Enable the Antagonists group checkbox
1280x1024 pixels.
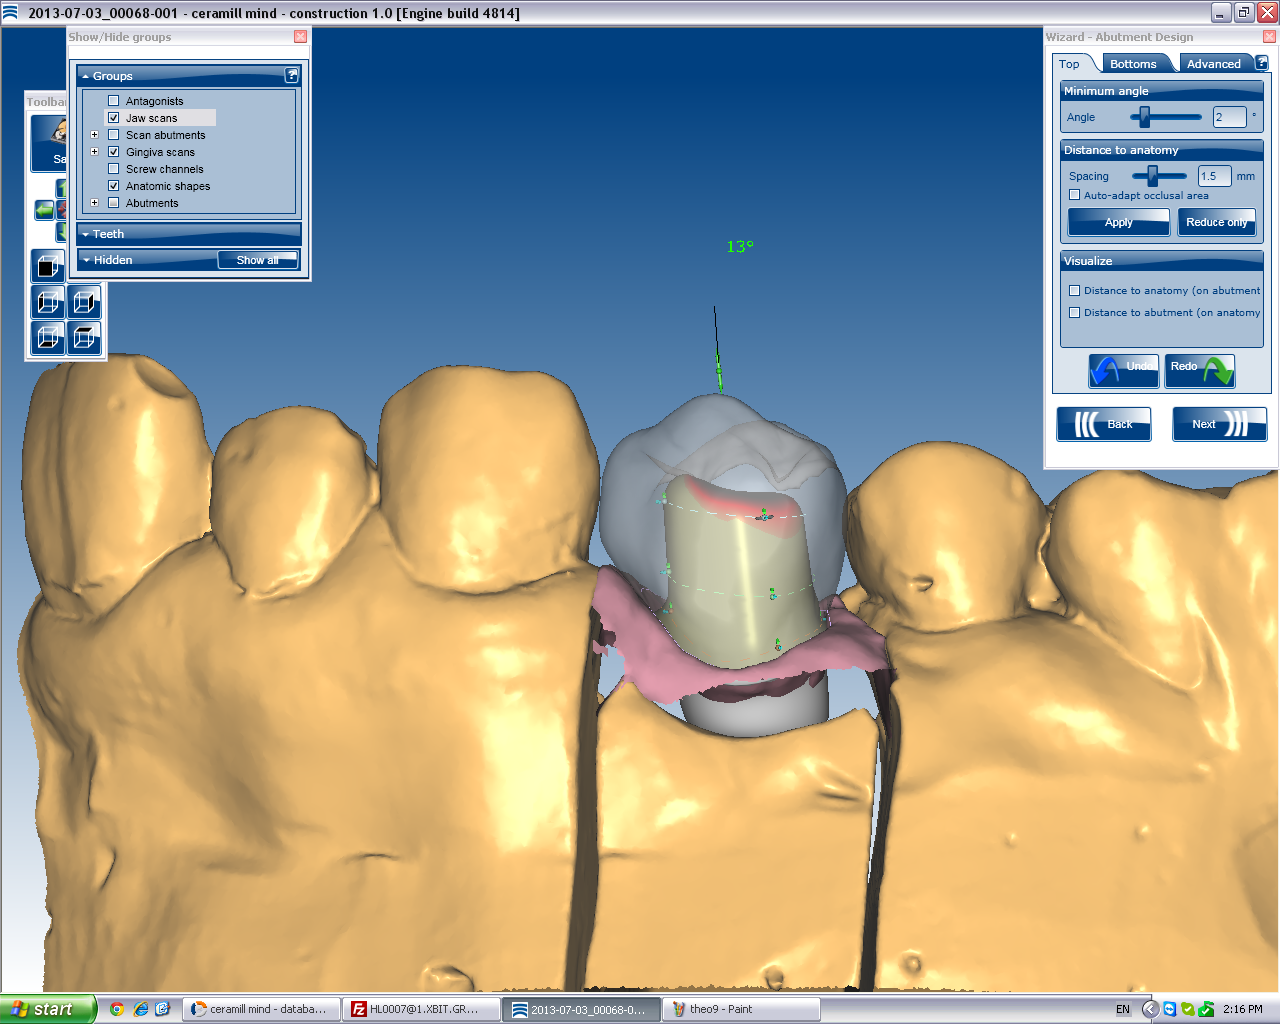tap(113, 101)
